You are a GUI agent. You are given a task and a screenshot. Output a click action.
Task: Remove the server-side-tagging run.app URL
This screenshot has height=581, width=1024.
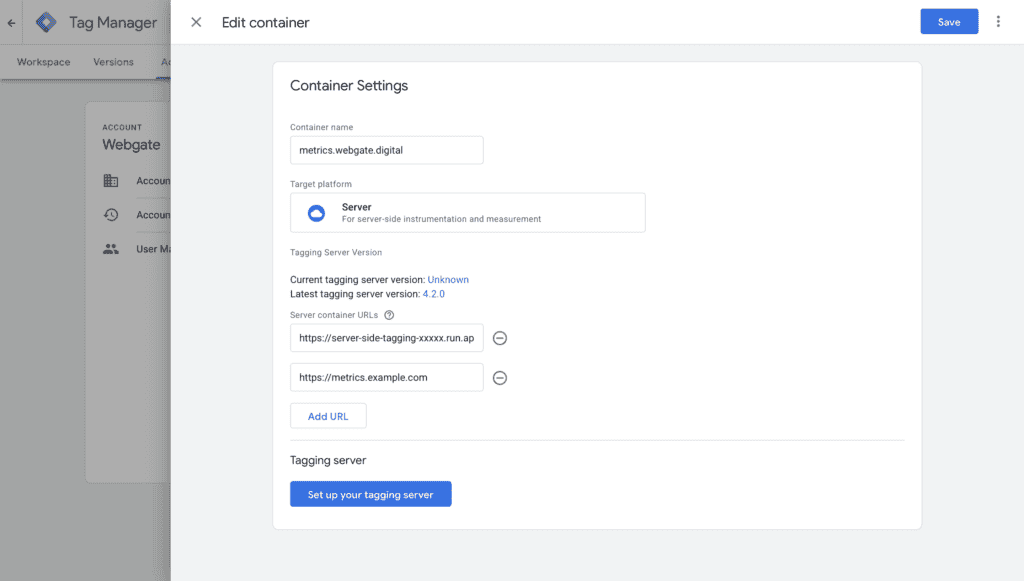(500, 339)
